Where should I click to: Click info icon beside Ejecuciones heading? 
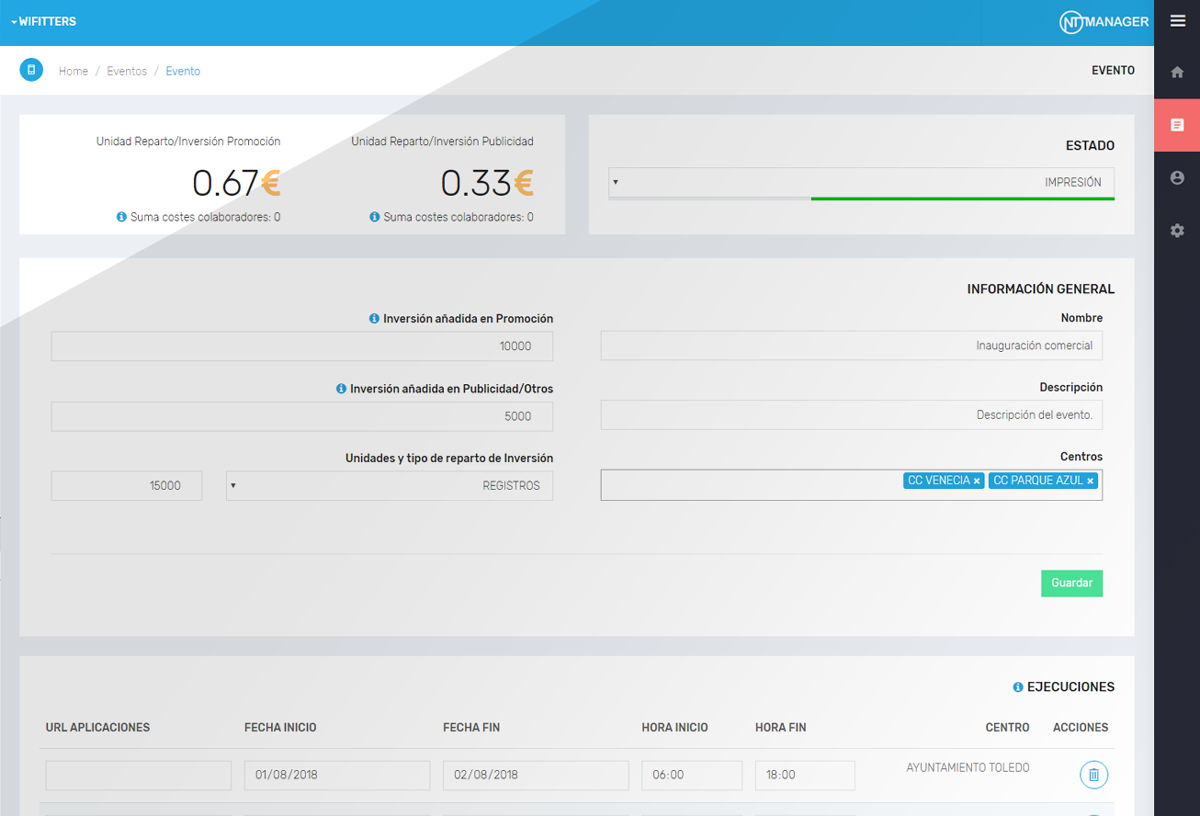[x=1018, y=688]
